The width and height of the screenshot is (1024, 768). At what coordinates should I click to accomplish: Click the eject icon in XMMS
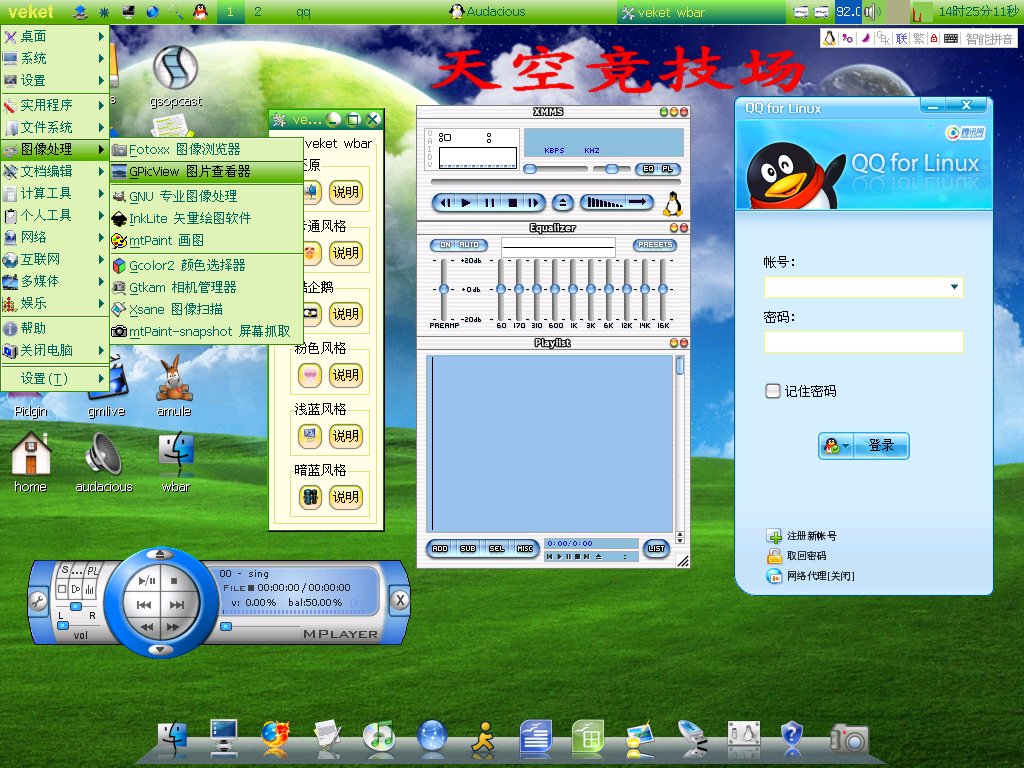562,201
